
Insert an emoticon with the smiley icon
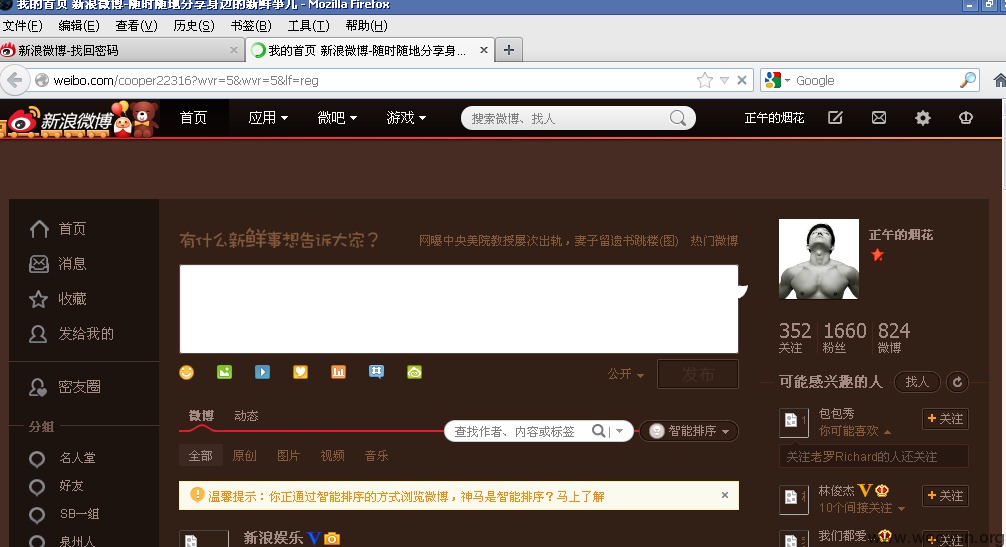click(186, 372)
